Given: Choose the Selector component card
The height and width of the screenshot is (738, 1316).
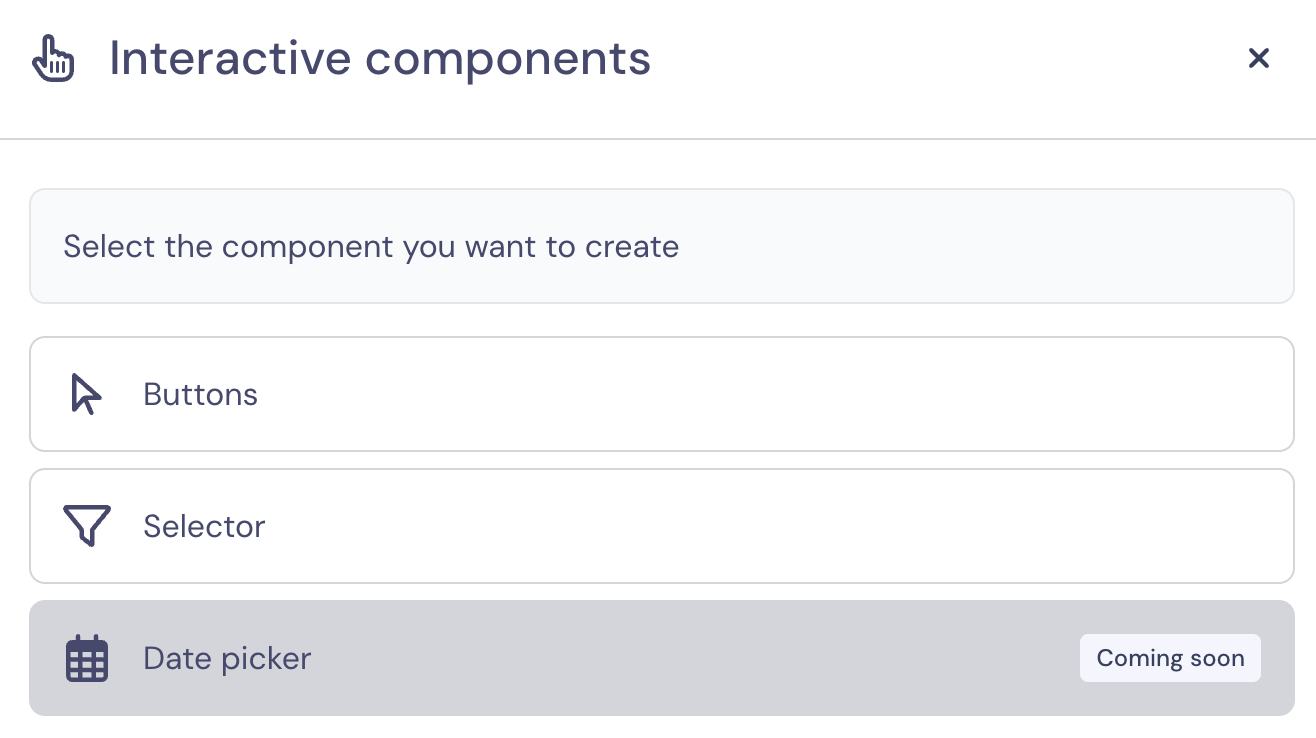Looking at the screenshot, I should coord(660,526).
